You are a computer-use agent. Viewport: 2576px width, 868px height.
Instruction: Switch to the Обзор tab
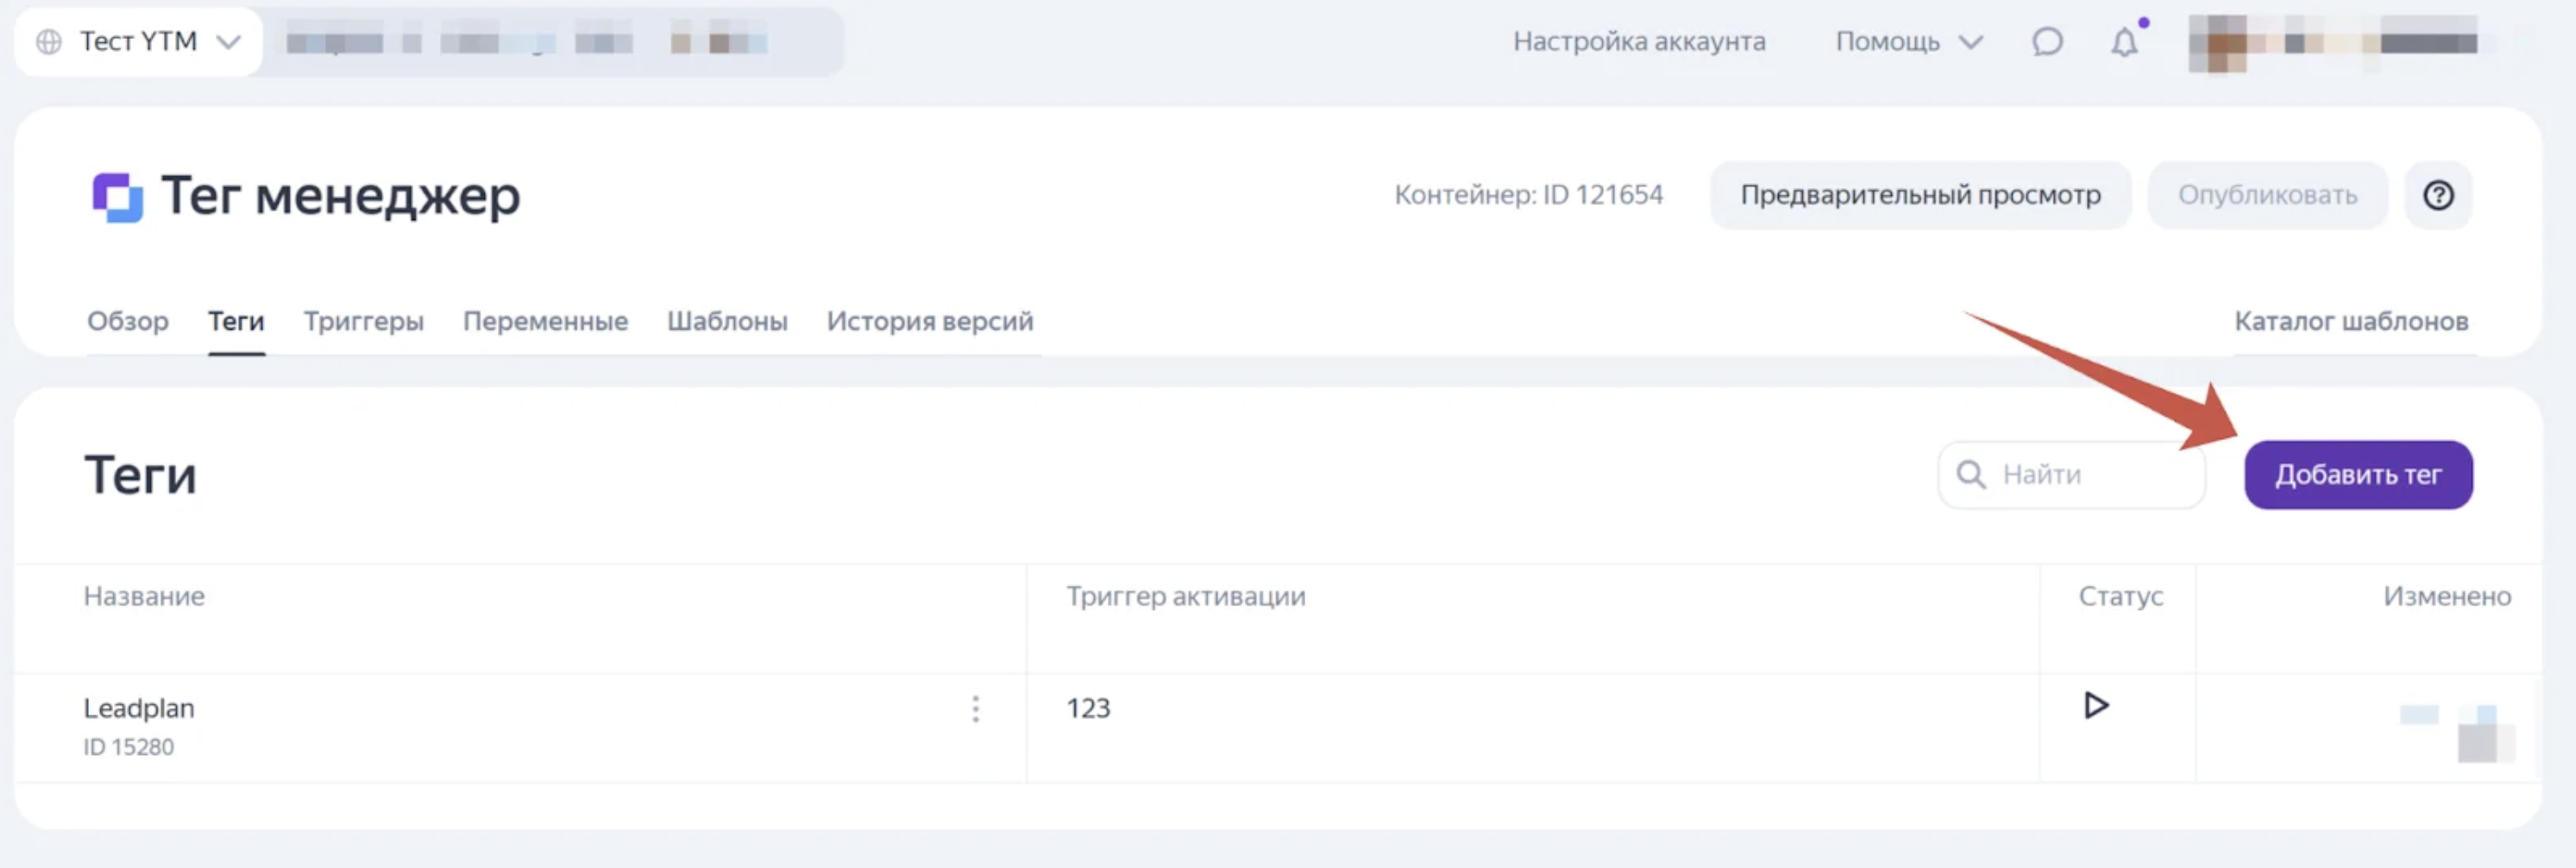pos(127,321)
